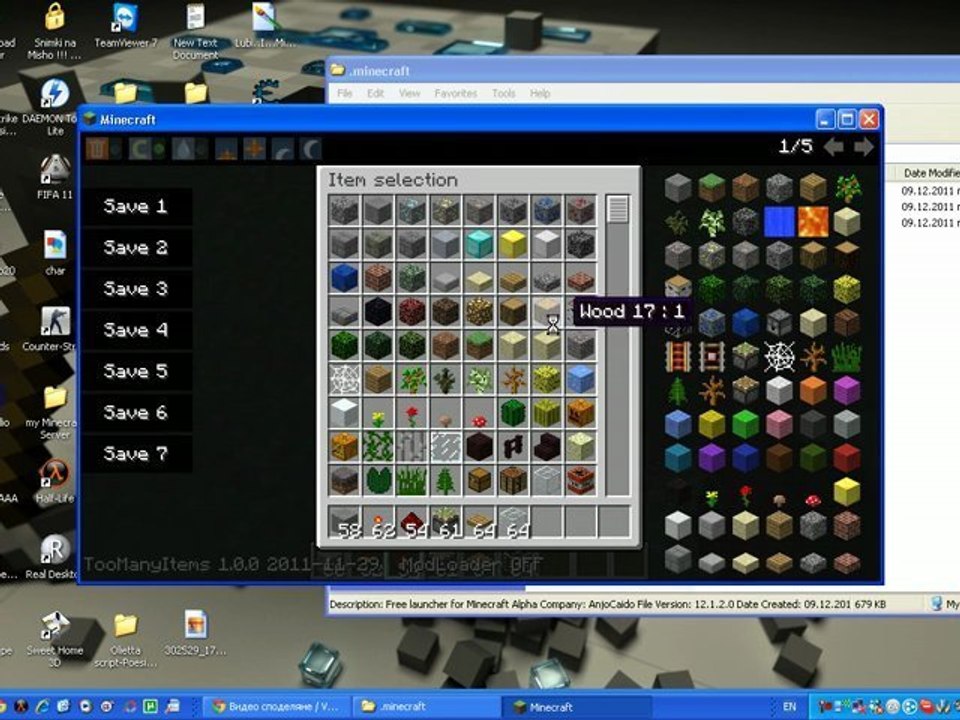Click the Save 3 button
This screenshot has width=960, height=720.
click(x=136, y=288)
